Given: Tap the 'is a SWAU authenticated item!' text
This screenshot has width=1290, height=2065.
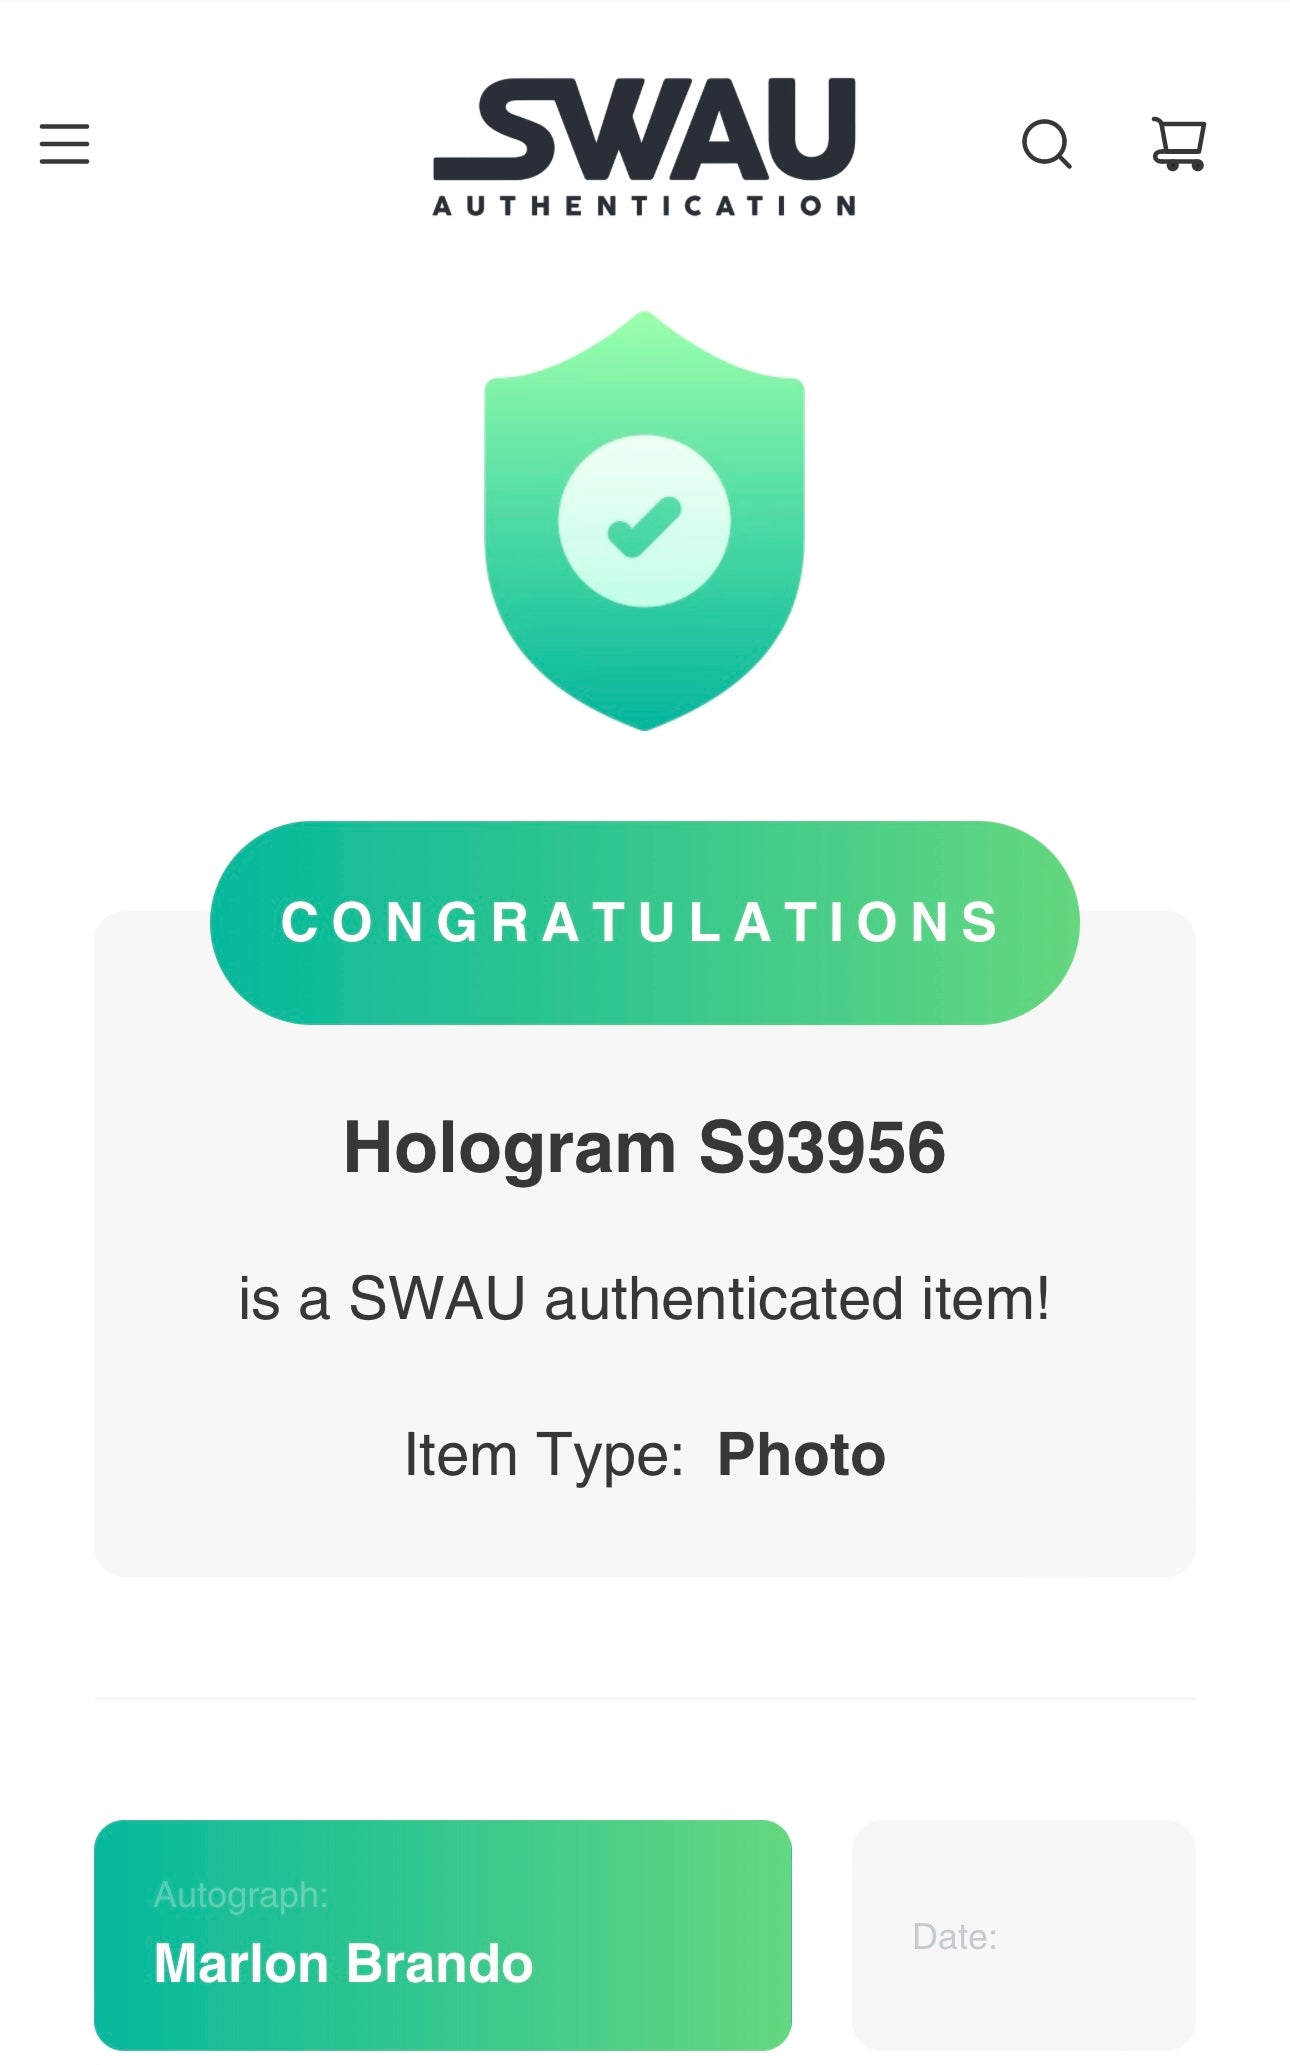Looking at the screenshot, I should [x=644, y=1299].
